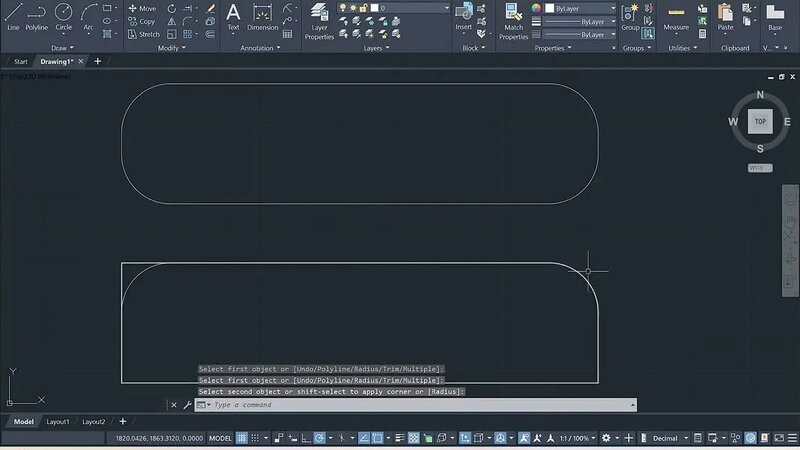Click the WCS coordinate system button
The width and height of the screenshot is (800, 450).
coord(760,168)
